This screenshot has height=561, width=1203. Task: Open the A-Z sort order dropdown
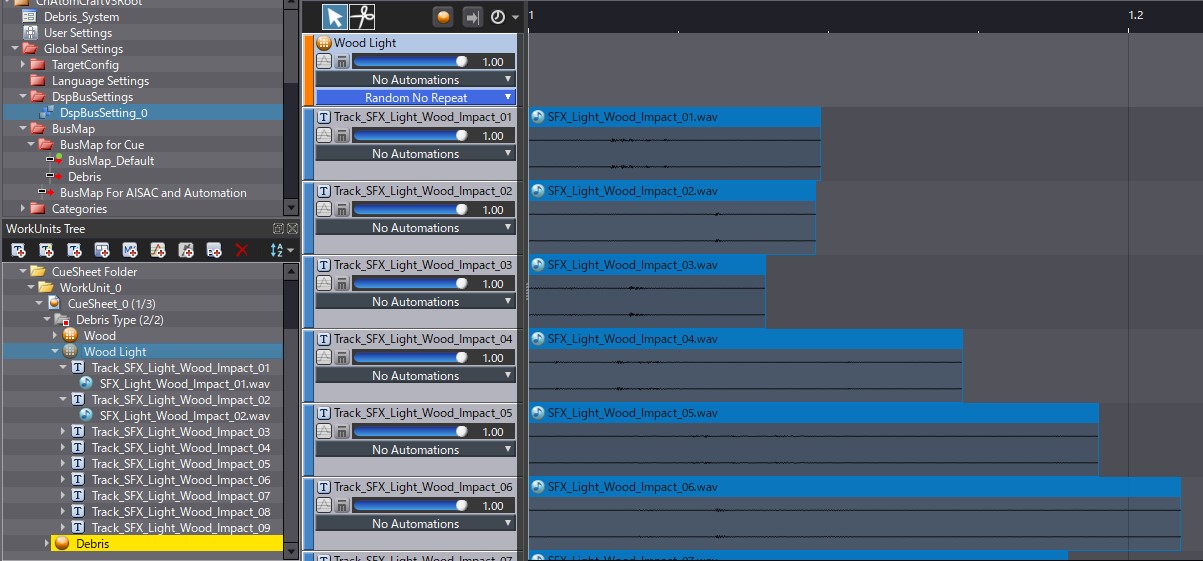(x=283, y=250)
